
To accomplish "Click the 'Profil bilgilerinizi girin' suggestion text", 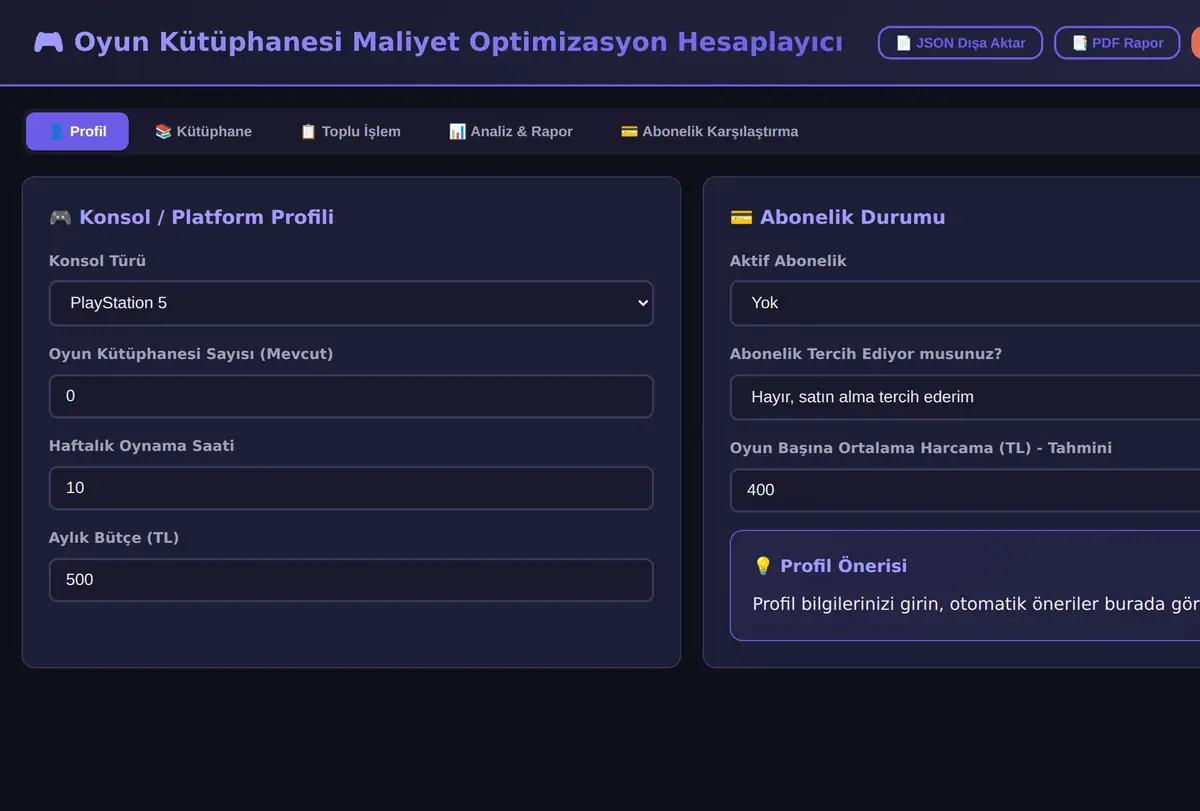I will (x=976, y=604).
